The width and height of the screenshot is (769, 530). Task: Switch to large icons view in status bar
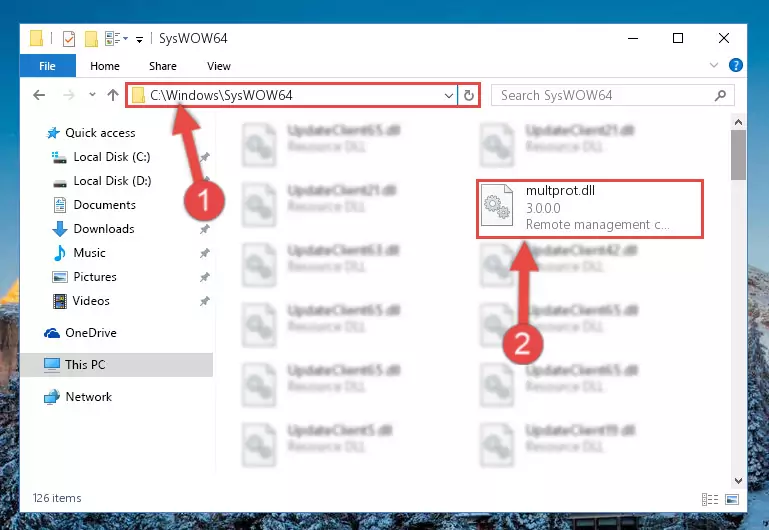click(732, 499)
